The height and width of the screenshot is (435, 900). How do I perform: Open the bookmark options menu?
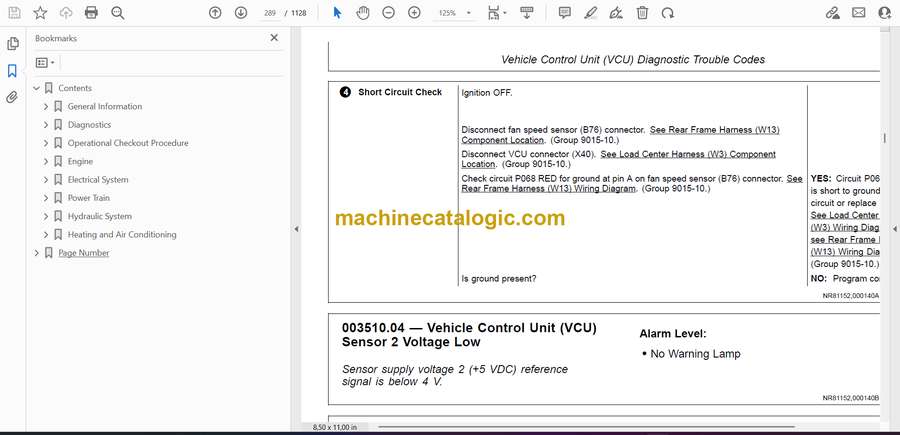click(45, 63)
